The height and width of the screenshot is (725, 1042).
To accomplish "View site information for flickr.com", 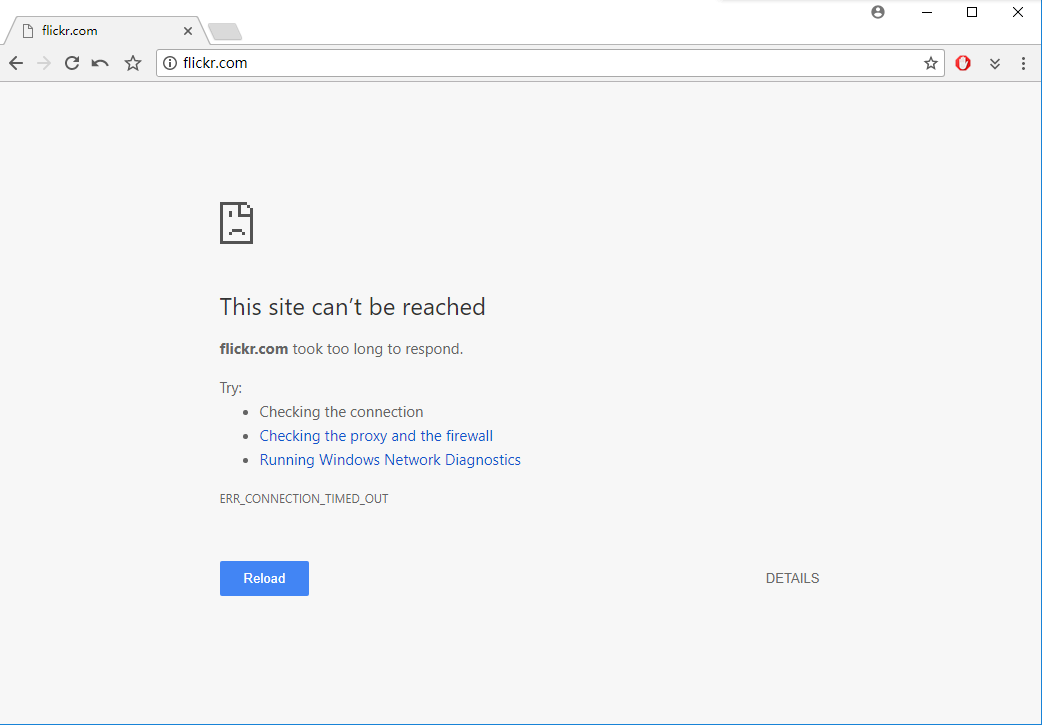I will tap(170, 63).
